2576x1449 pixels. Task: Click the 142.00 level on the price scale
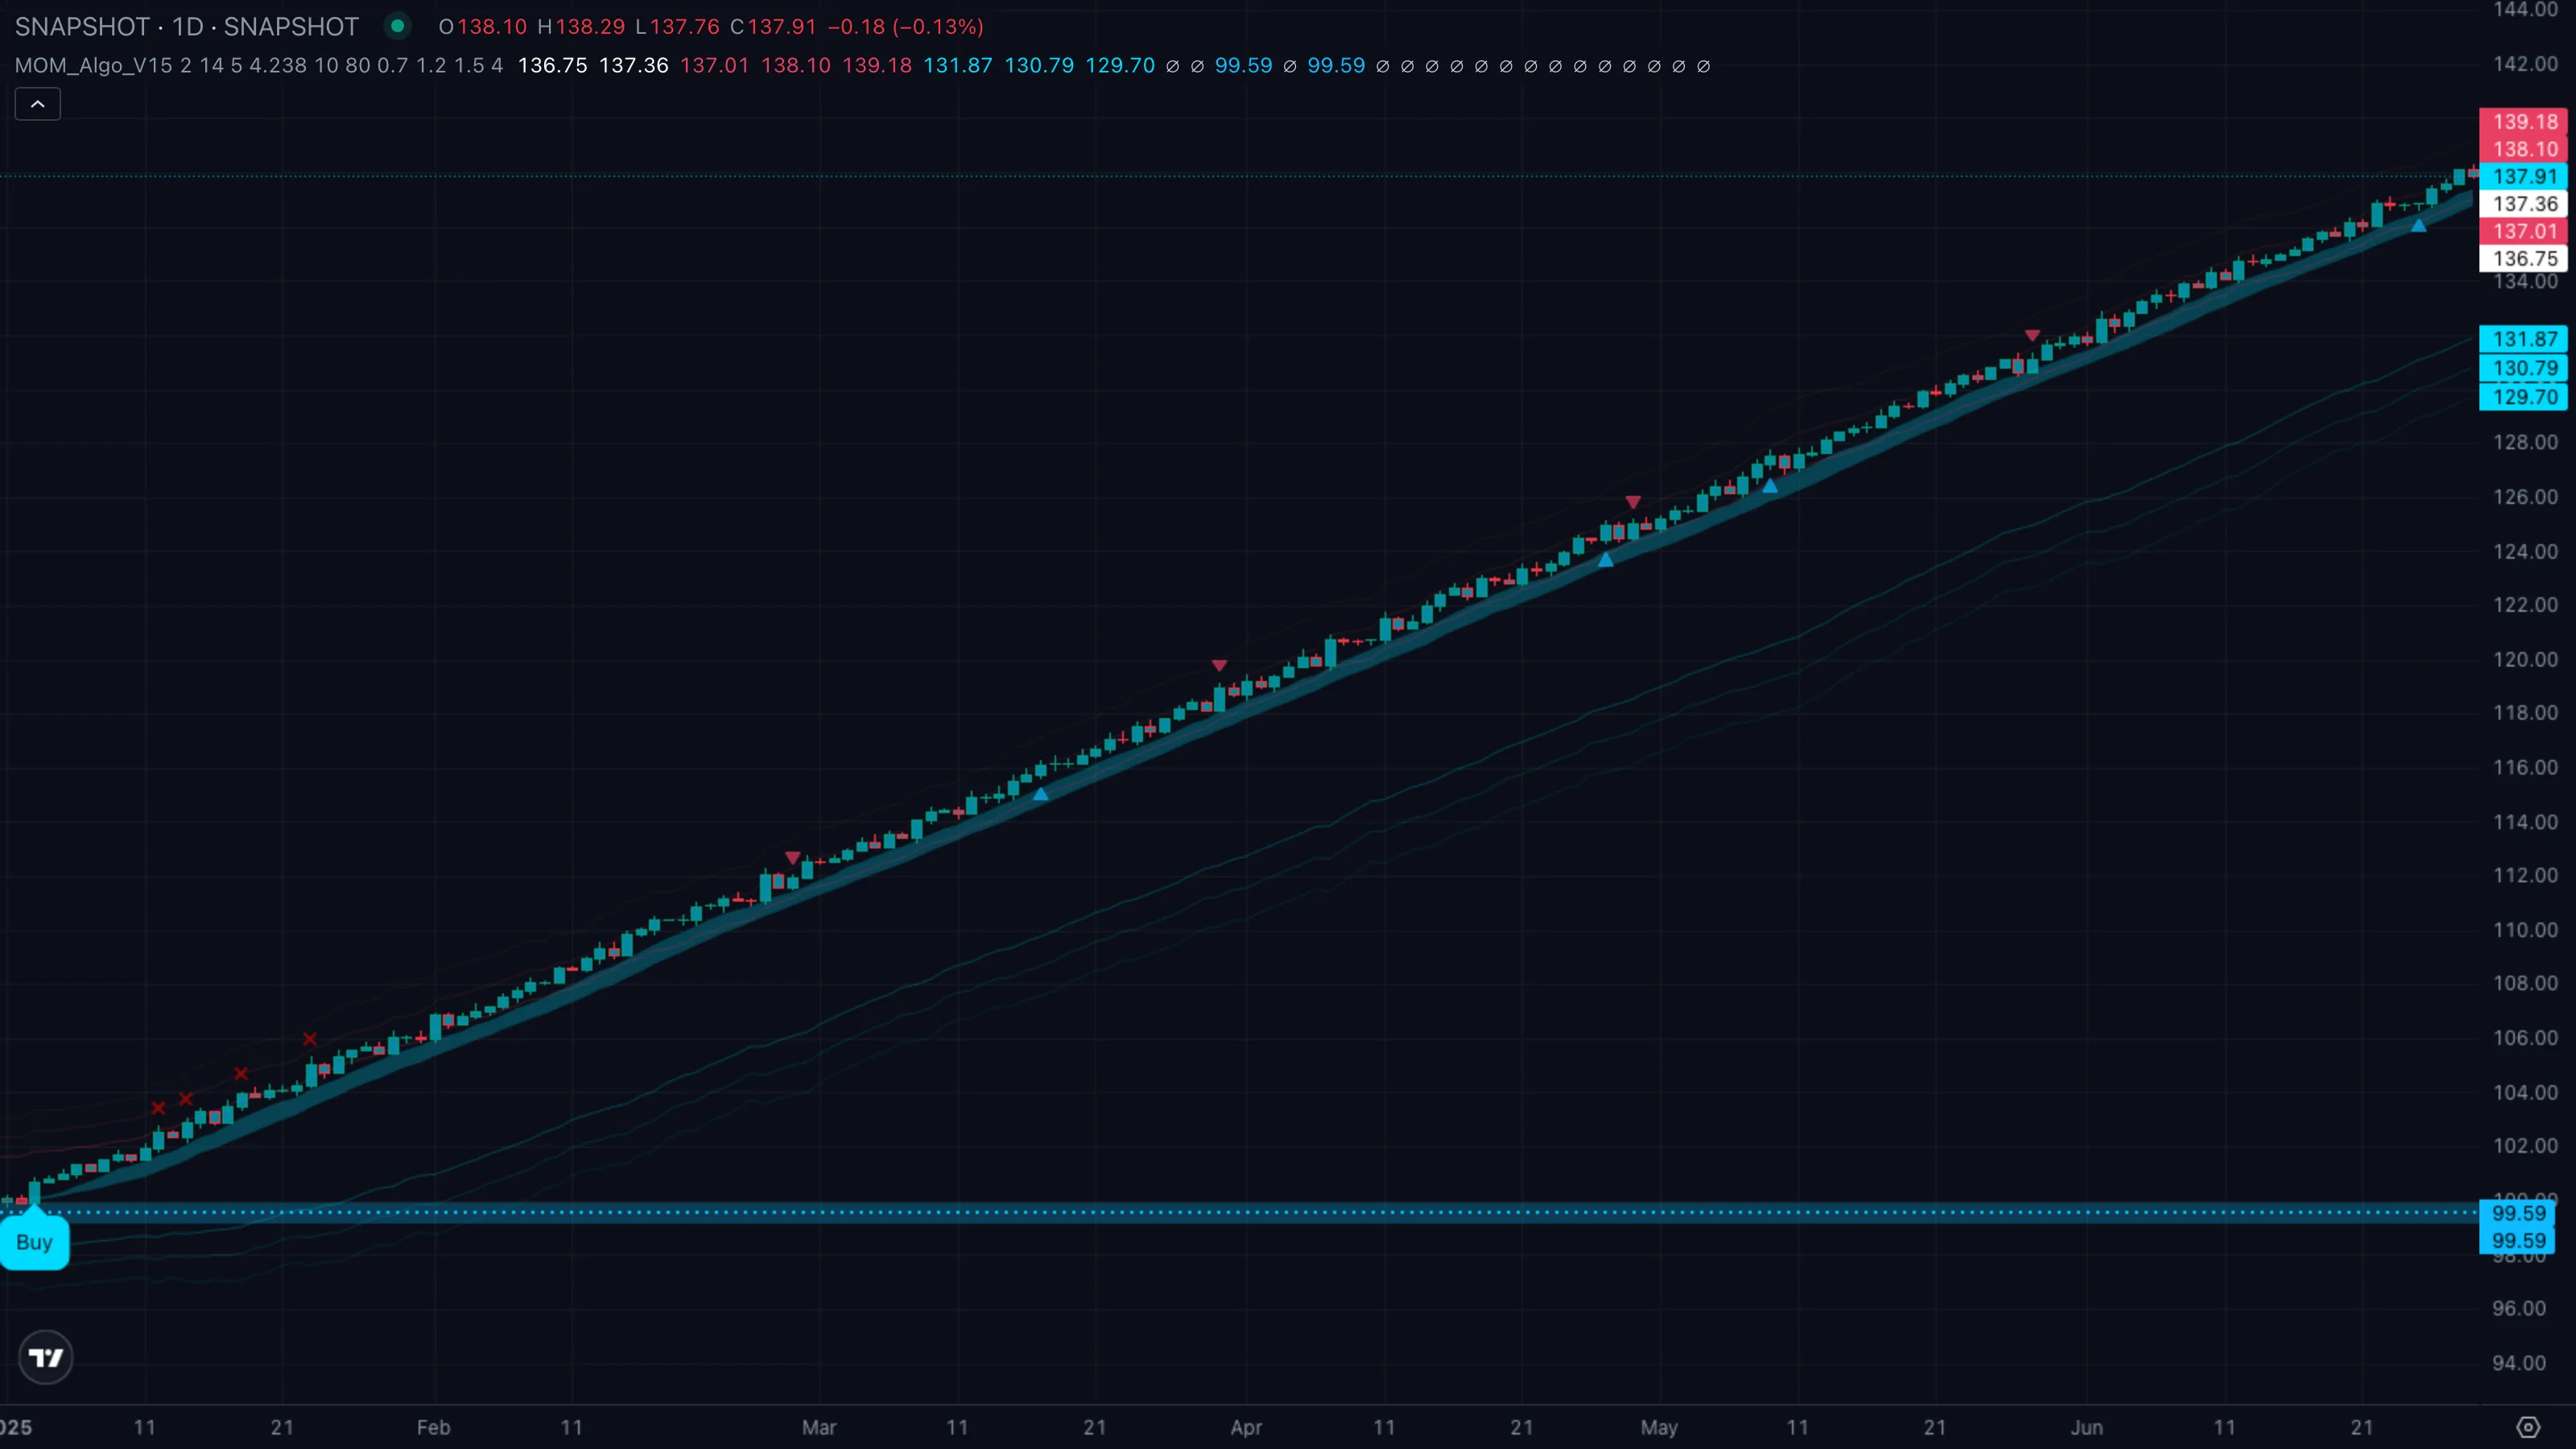(2525, 64)
